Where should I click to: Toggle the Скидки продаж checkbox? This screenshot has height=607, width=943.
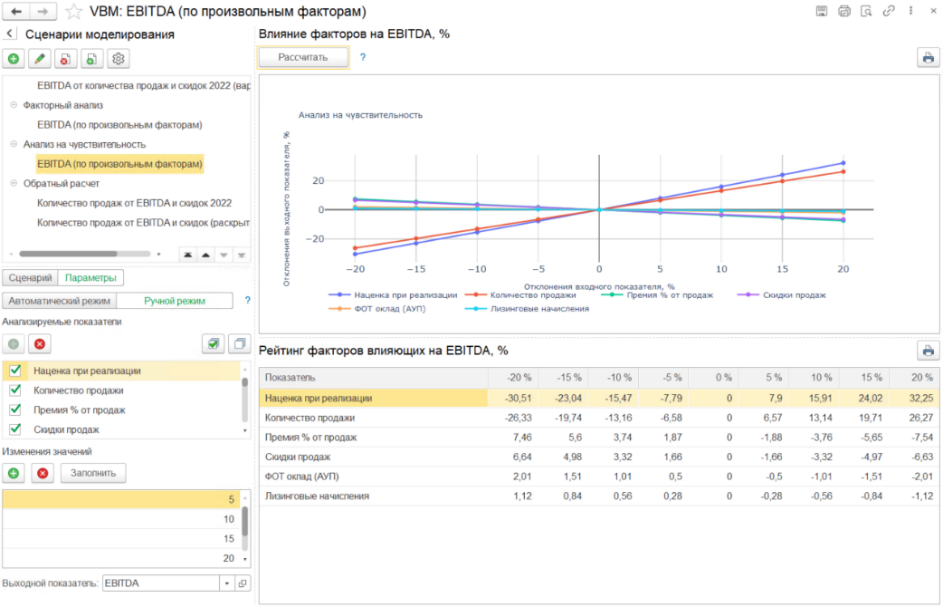pyautogui.click(x=15, y=430)
